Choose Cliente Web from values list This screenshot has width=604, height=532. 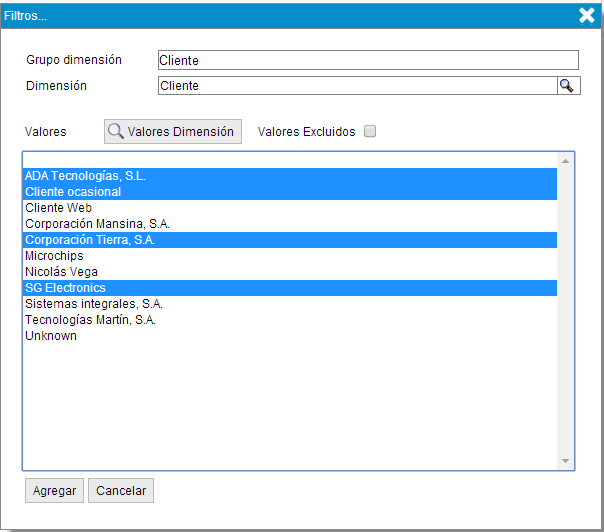pyautogui.click(x=58, y=208)
